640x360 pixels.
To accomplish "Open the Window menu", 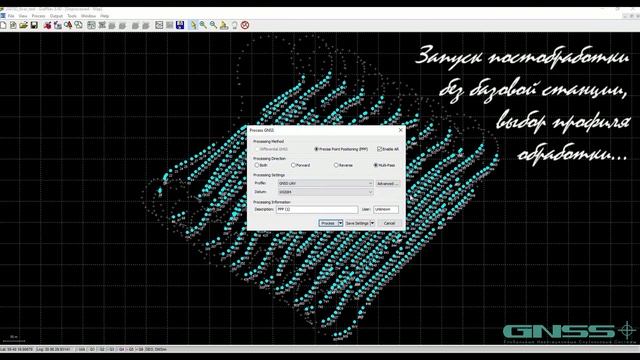I will pos(88,16).
